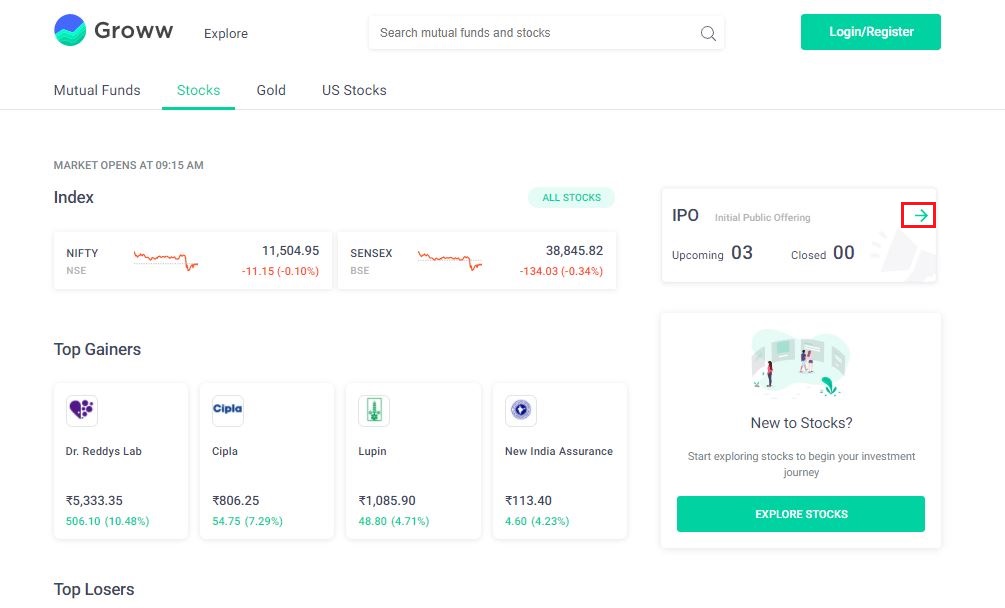The image size is (1005, 608).
Task: Click the search magnifier icon
Action: 708,33
